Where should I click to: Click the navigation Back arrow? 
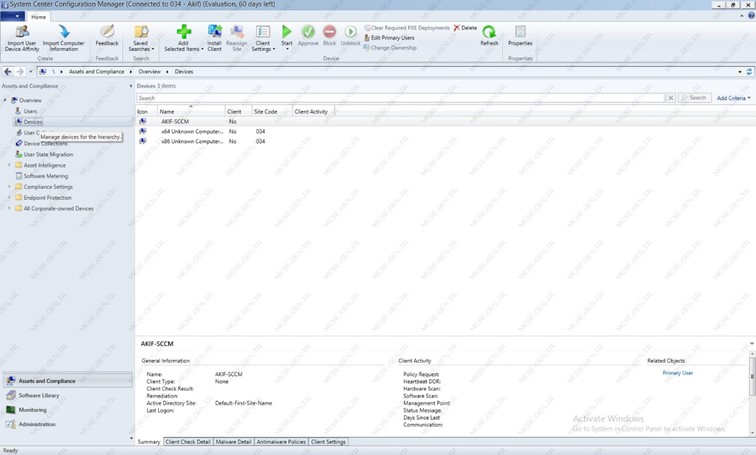tap(8, 71)
